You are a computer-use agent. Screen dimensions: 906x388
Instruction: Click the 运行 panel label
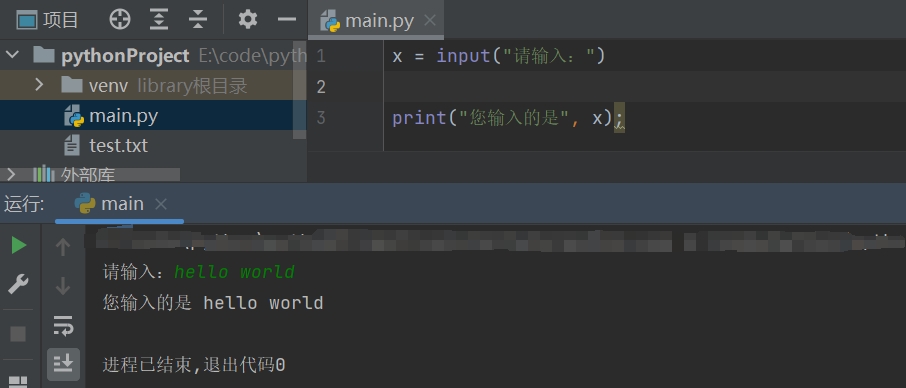(24, 204)
